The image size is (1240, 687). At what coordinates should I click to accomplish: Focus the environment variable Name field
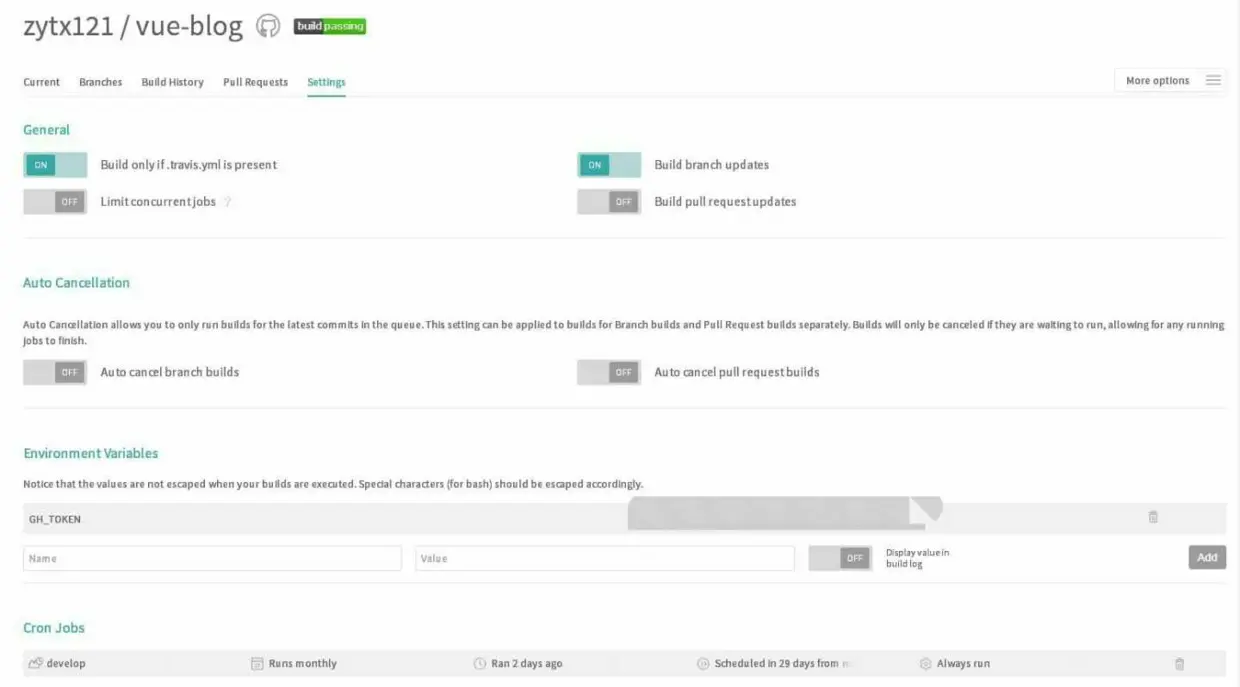[212, 558]
